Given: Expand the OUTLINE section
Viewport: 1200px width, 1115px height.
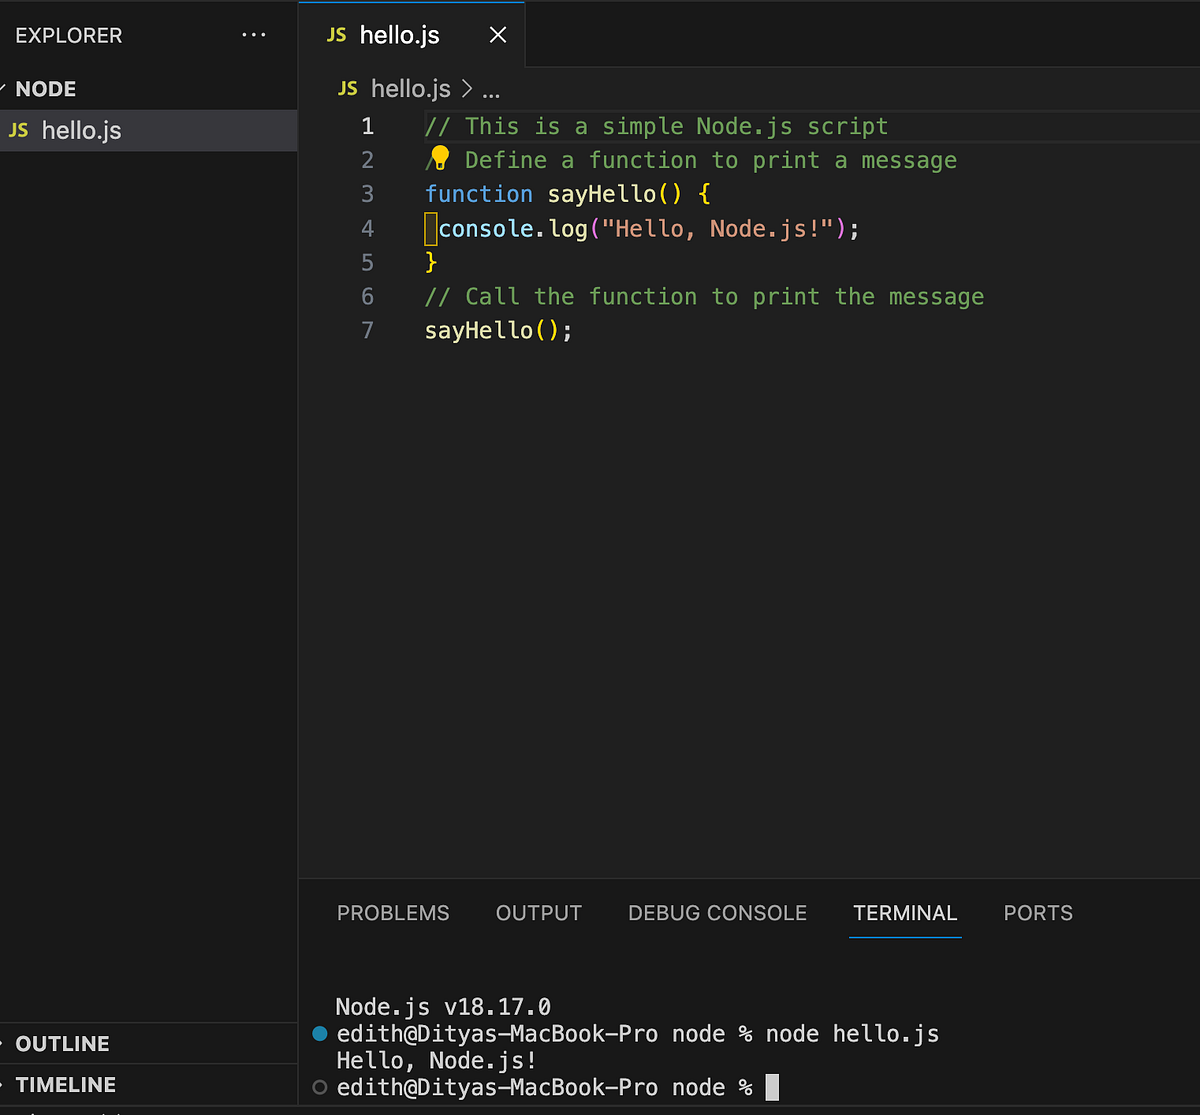Looking at the screenshot, I should click(63, 1043).
